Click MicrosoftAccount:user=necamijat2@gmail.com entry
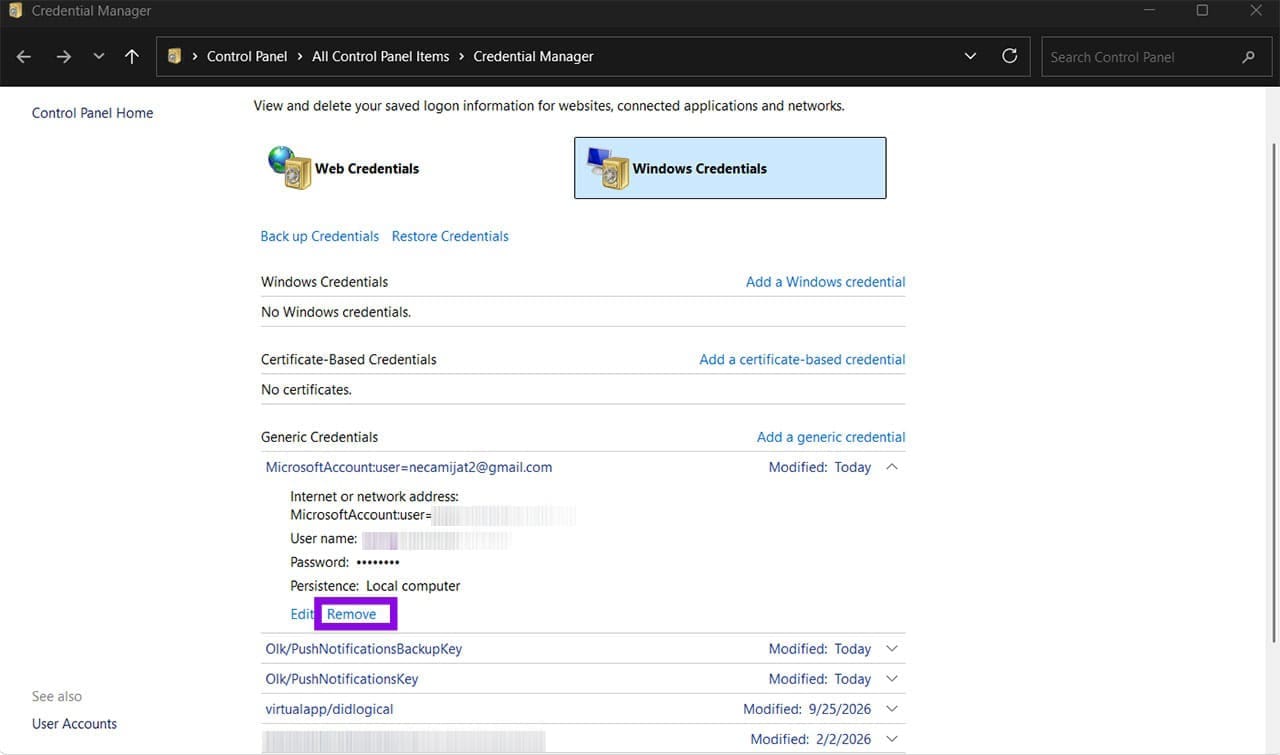Screen dimensions: 1280x755 pos(409,467)
